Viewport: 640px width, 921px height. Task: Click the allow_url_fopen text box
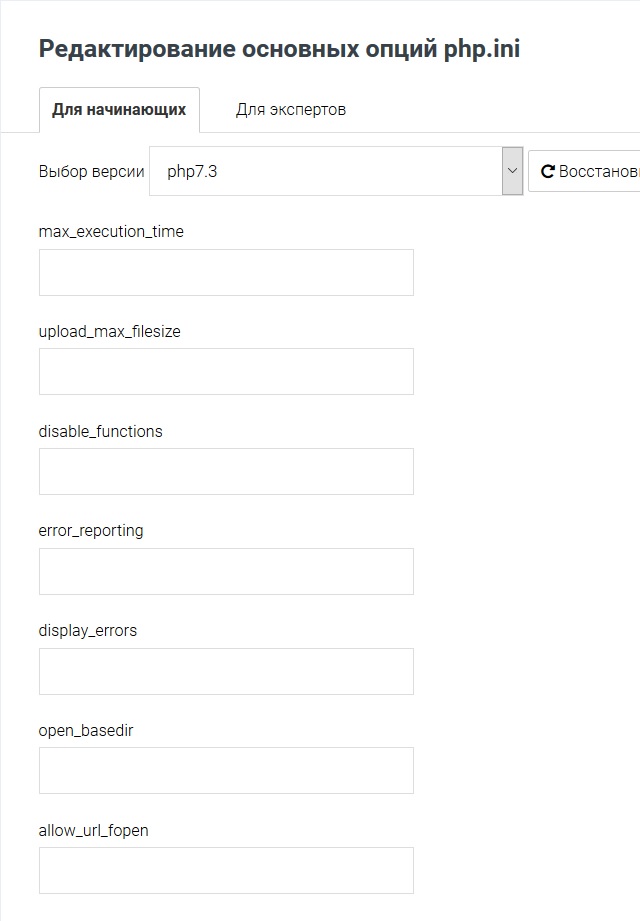click(225, 870)
